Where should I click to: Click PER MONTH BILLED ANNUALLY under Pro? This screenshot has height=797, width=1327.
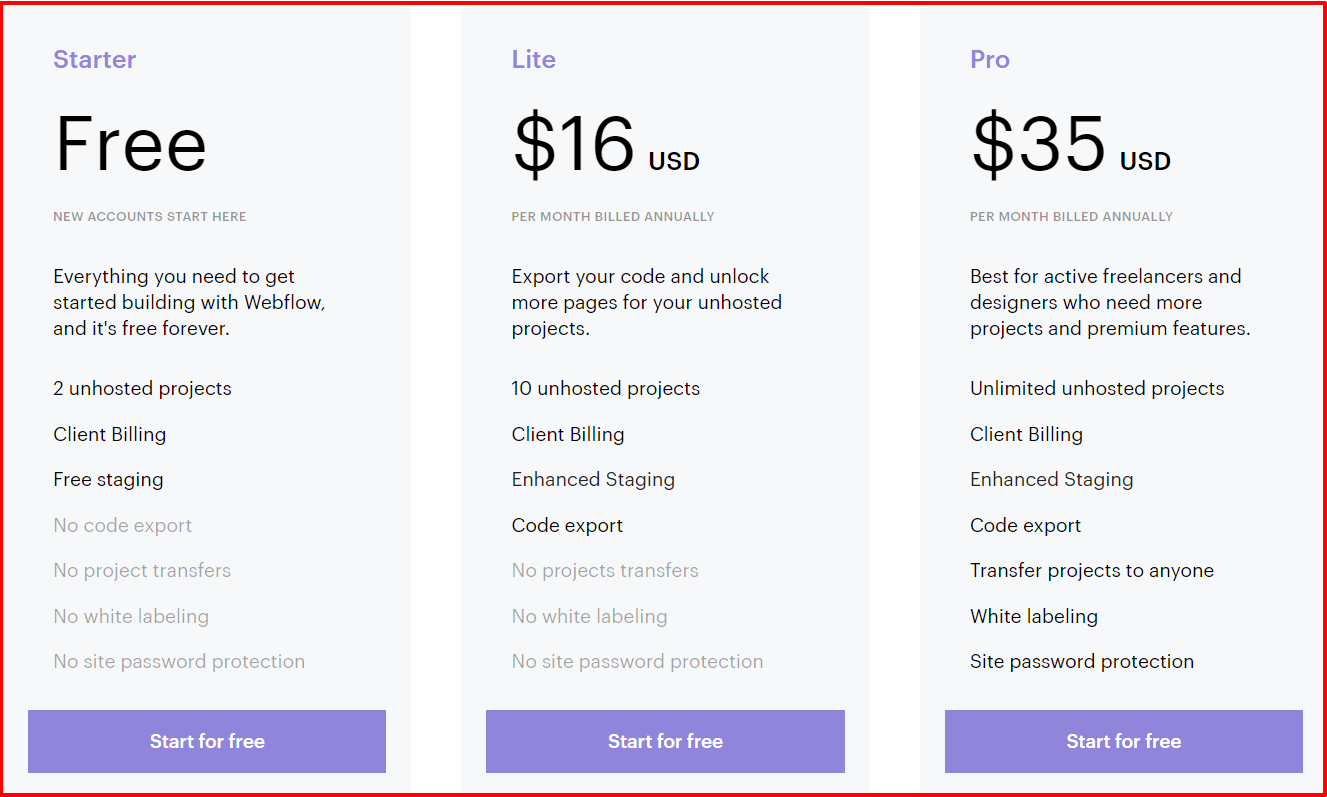1071,216
